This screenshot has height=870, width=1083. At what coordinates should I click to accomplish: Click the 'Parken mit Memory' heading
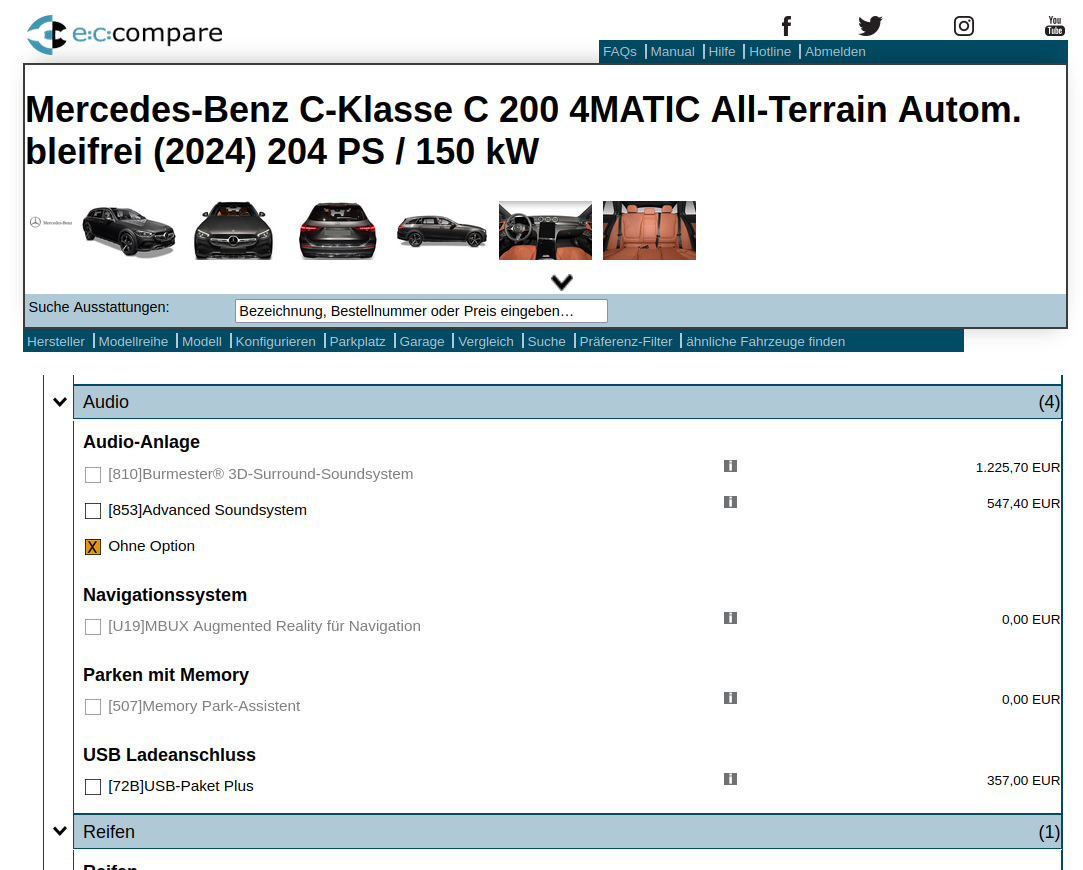(x=166, y=675)
